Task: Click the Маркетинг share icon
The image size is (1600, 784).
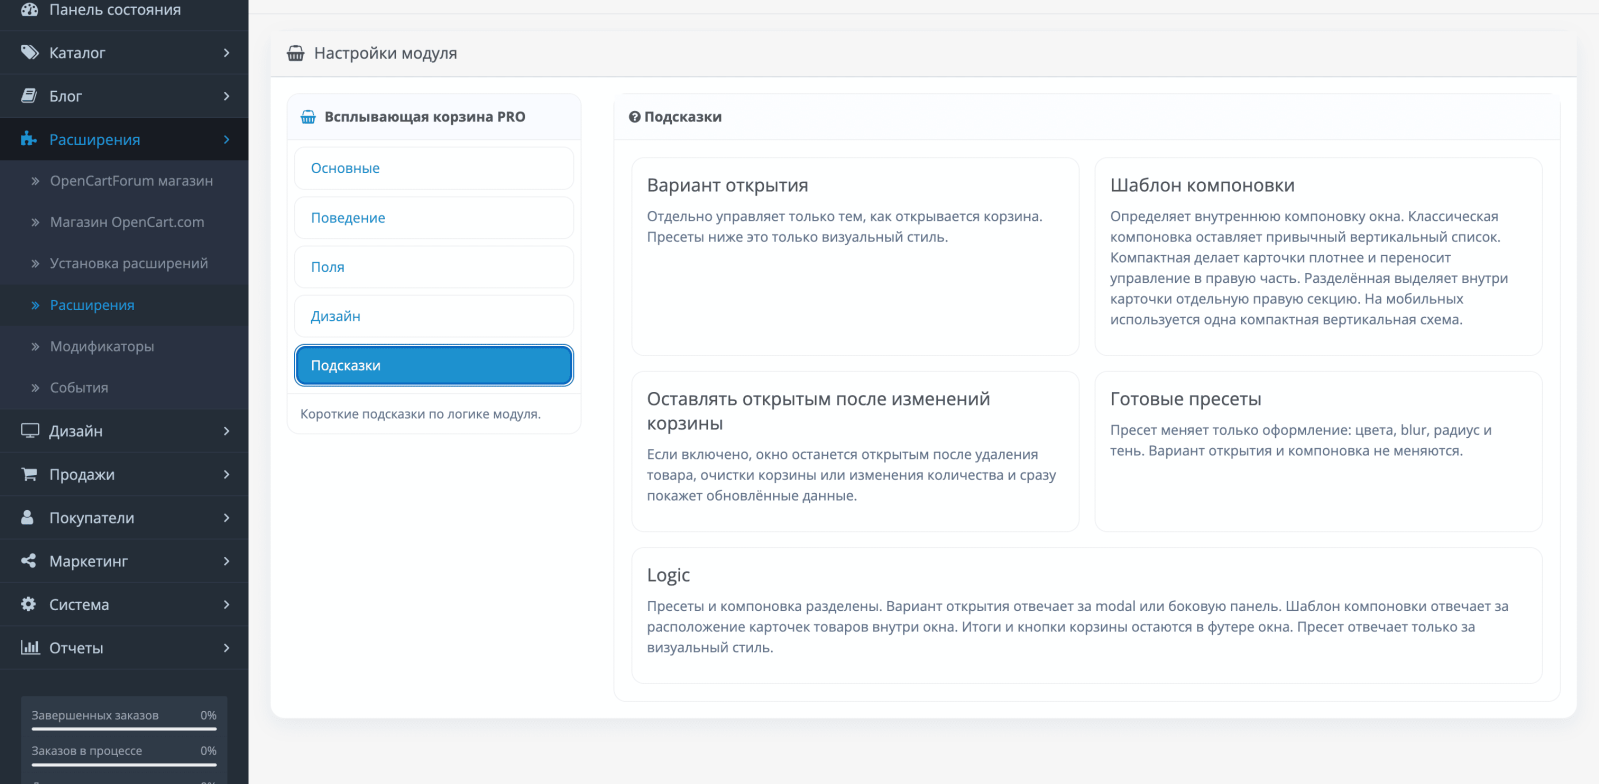Action: point(29,561)
